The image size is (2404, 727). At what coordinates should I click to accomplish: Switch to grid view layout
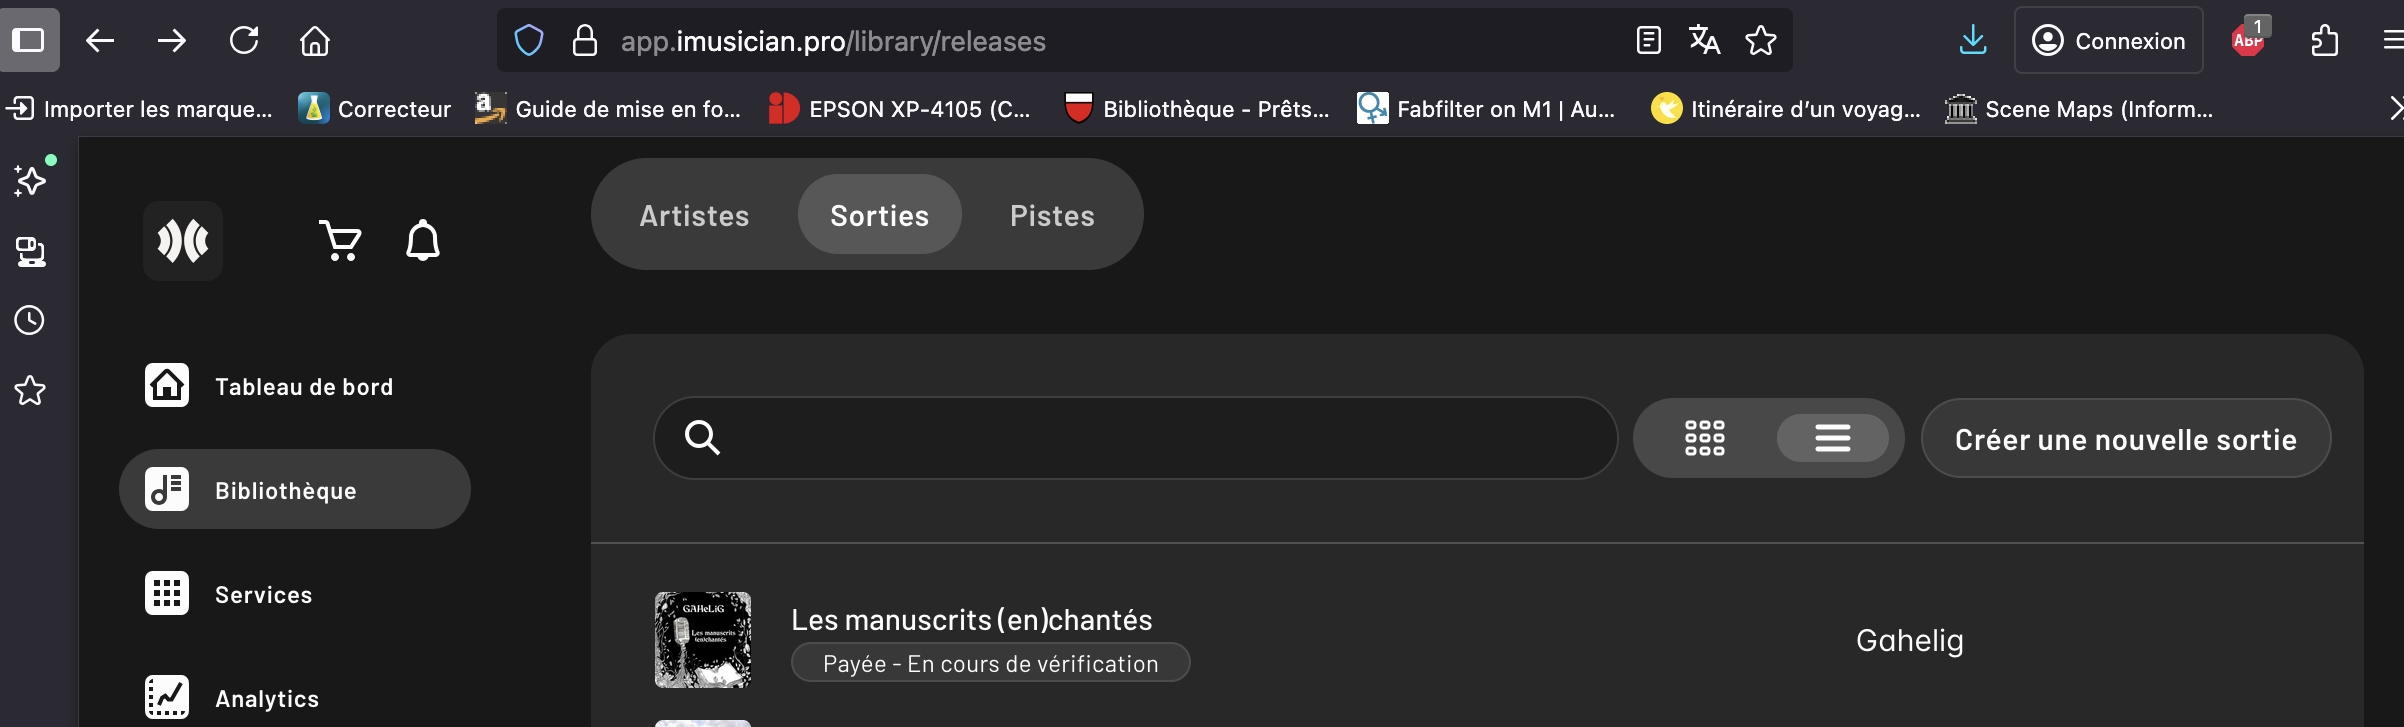(x=1705, y=438)
